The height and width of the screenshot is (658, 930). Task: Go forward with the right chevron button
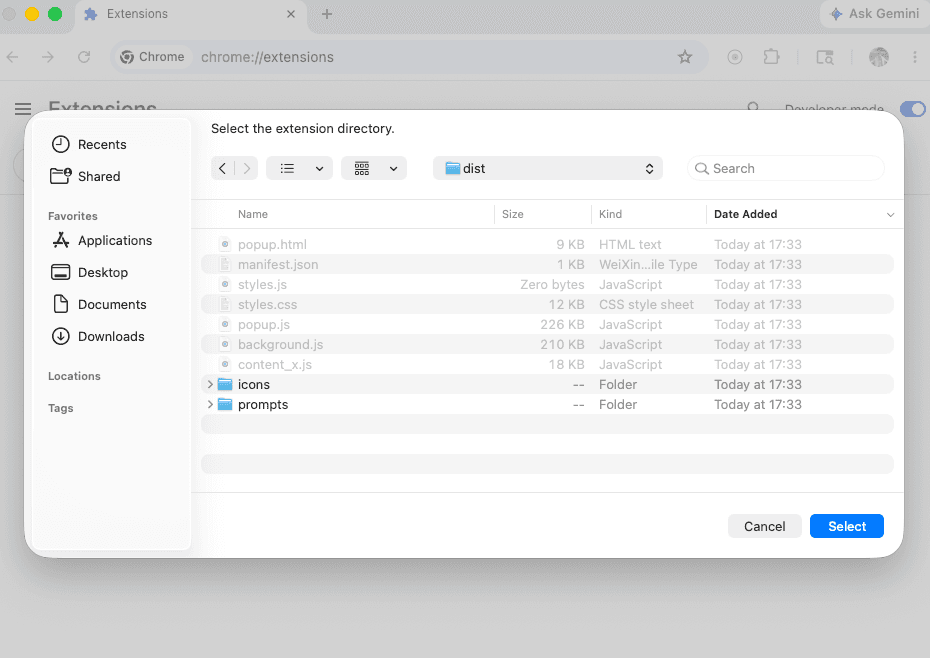247,169
